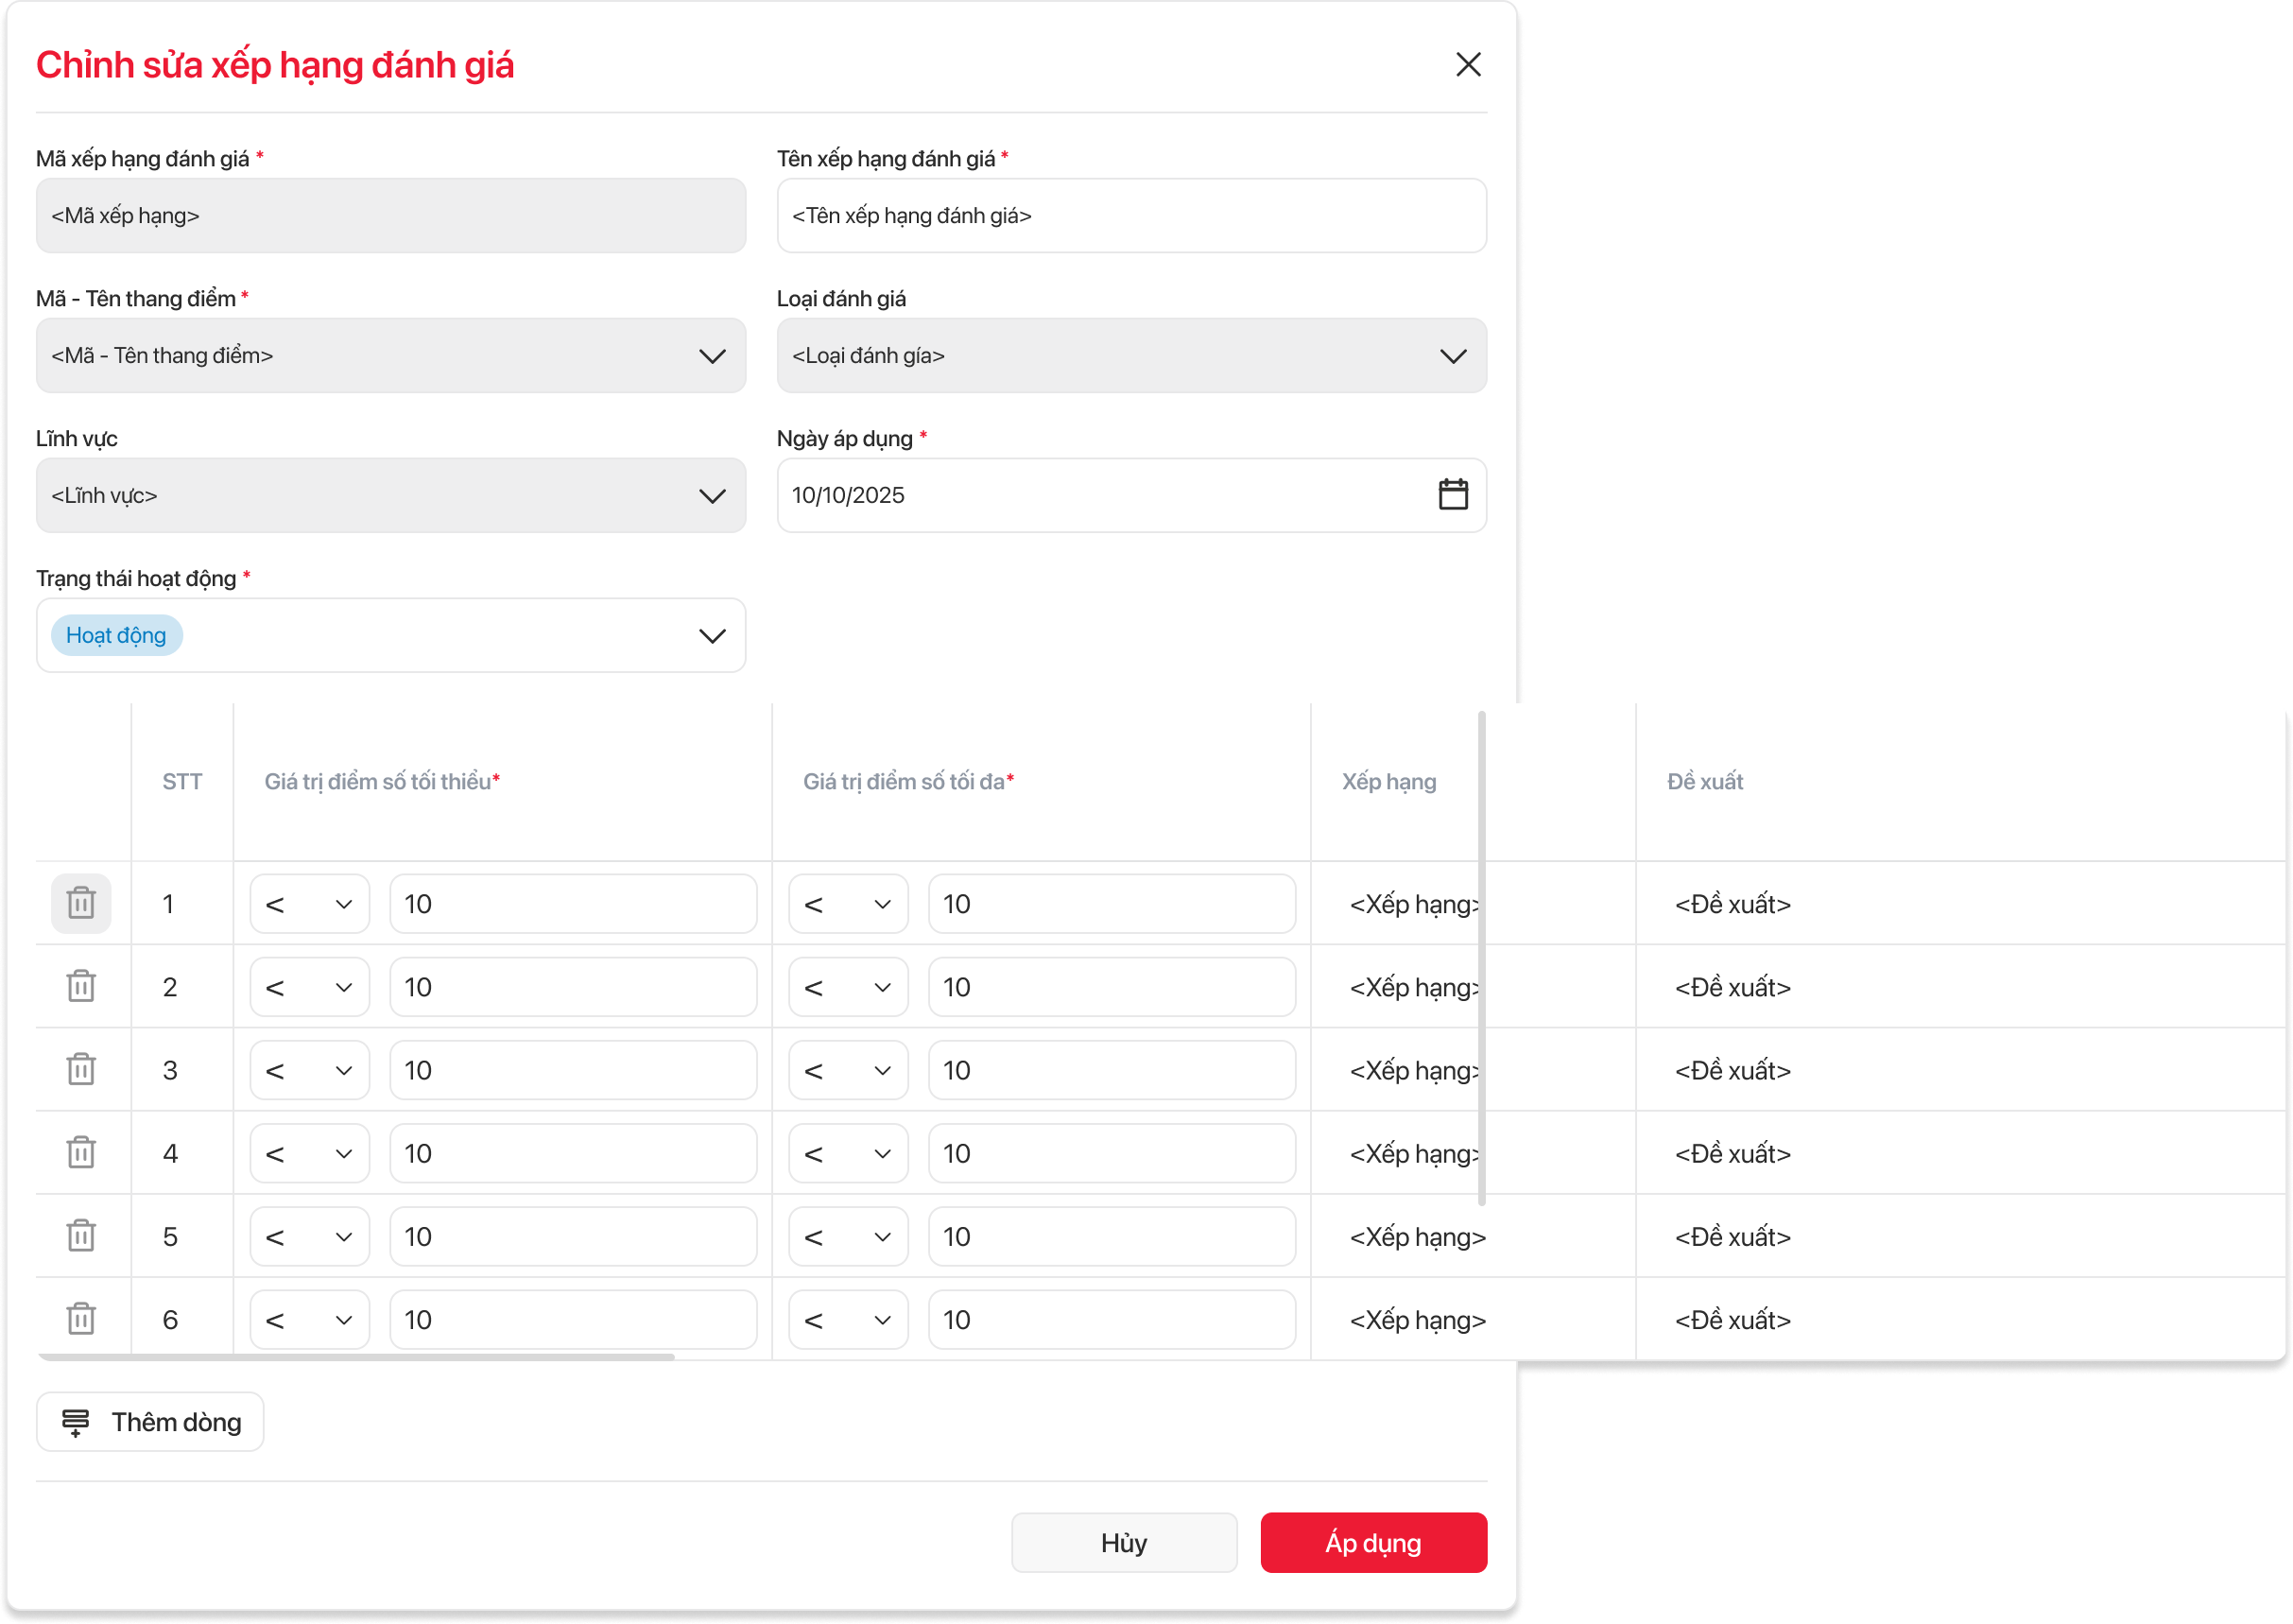Click Tên xếp hạng đánh giá field

[1130, 216]
